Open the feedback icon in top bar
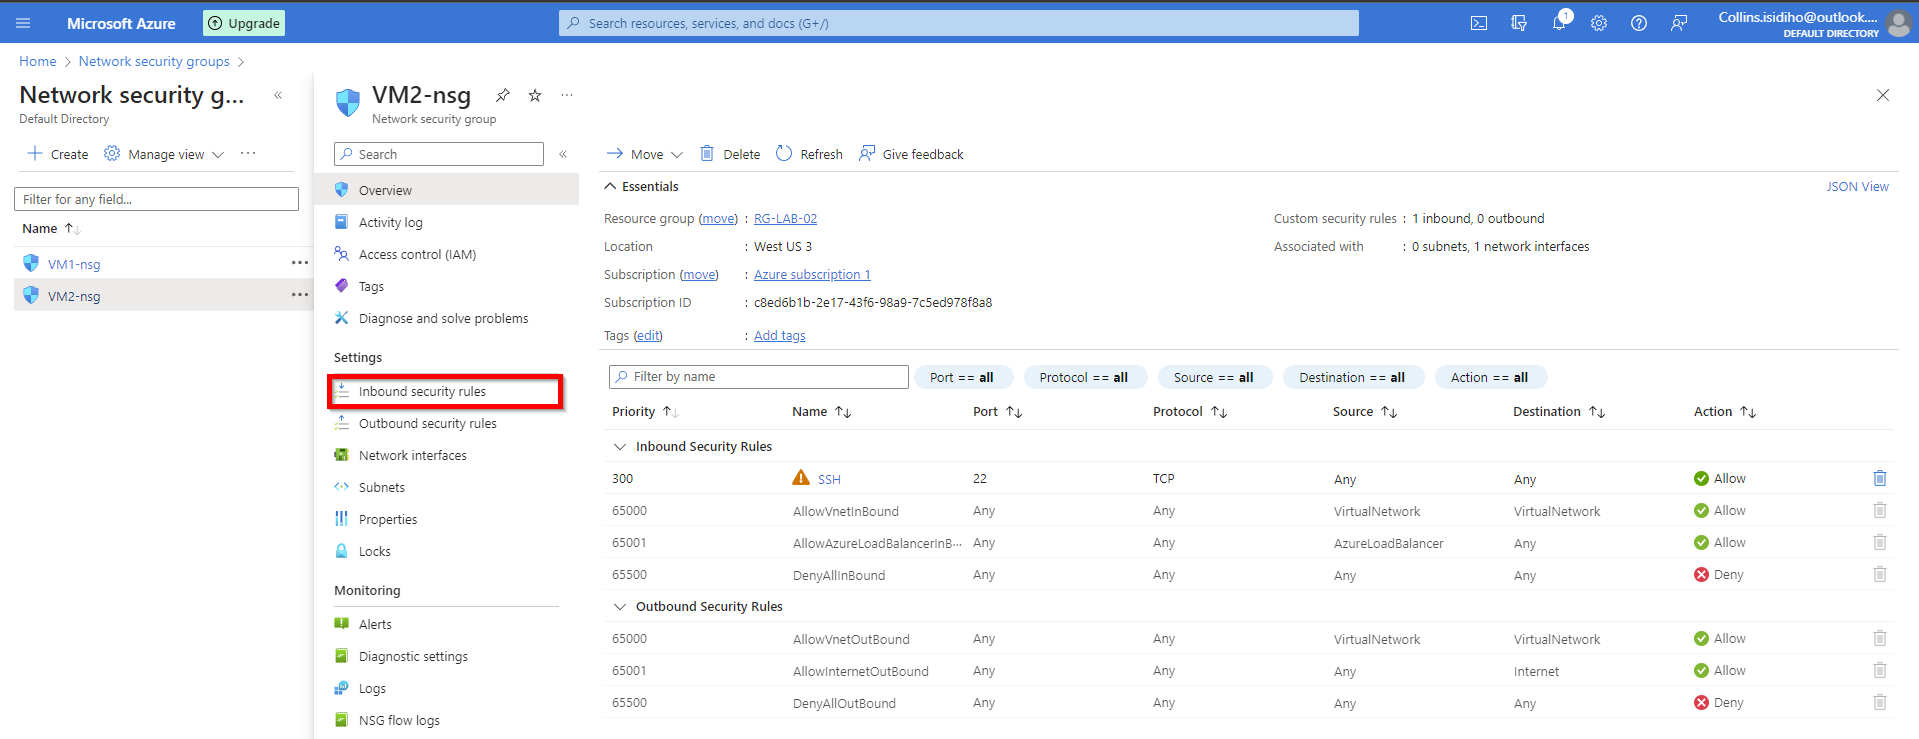Viewport: 1919px width, 739px height. (1679, 23)
